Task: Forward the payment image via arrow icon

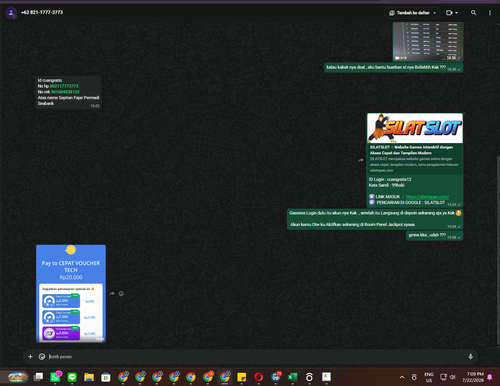Action: [x=112, y=294]
